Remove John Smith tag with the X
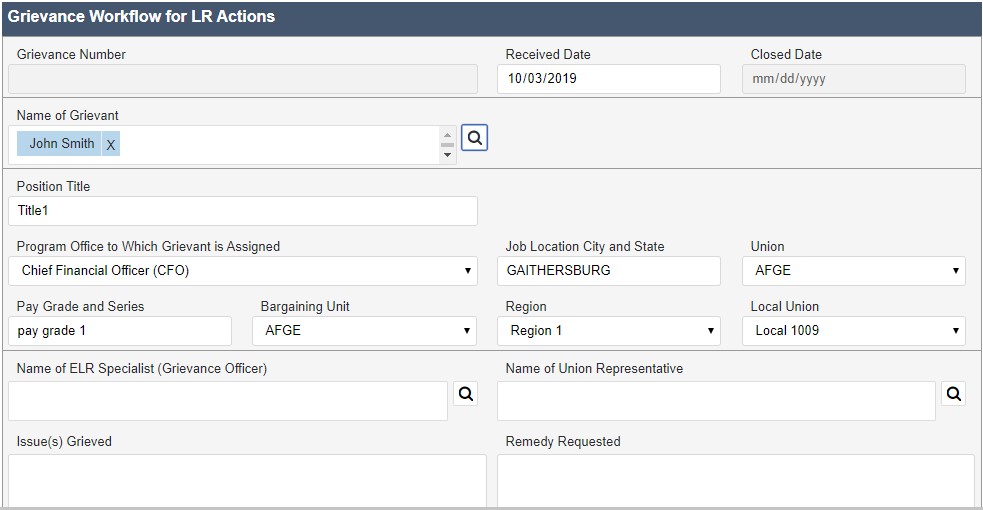Image resolution: width=983 pixels, height=510 pixels. 110,144
